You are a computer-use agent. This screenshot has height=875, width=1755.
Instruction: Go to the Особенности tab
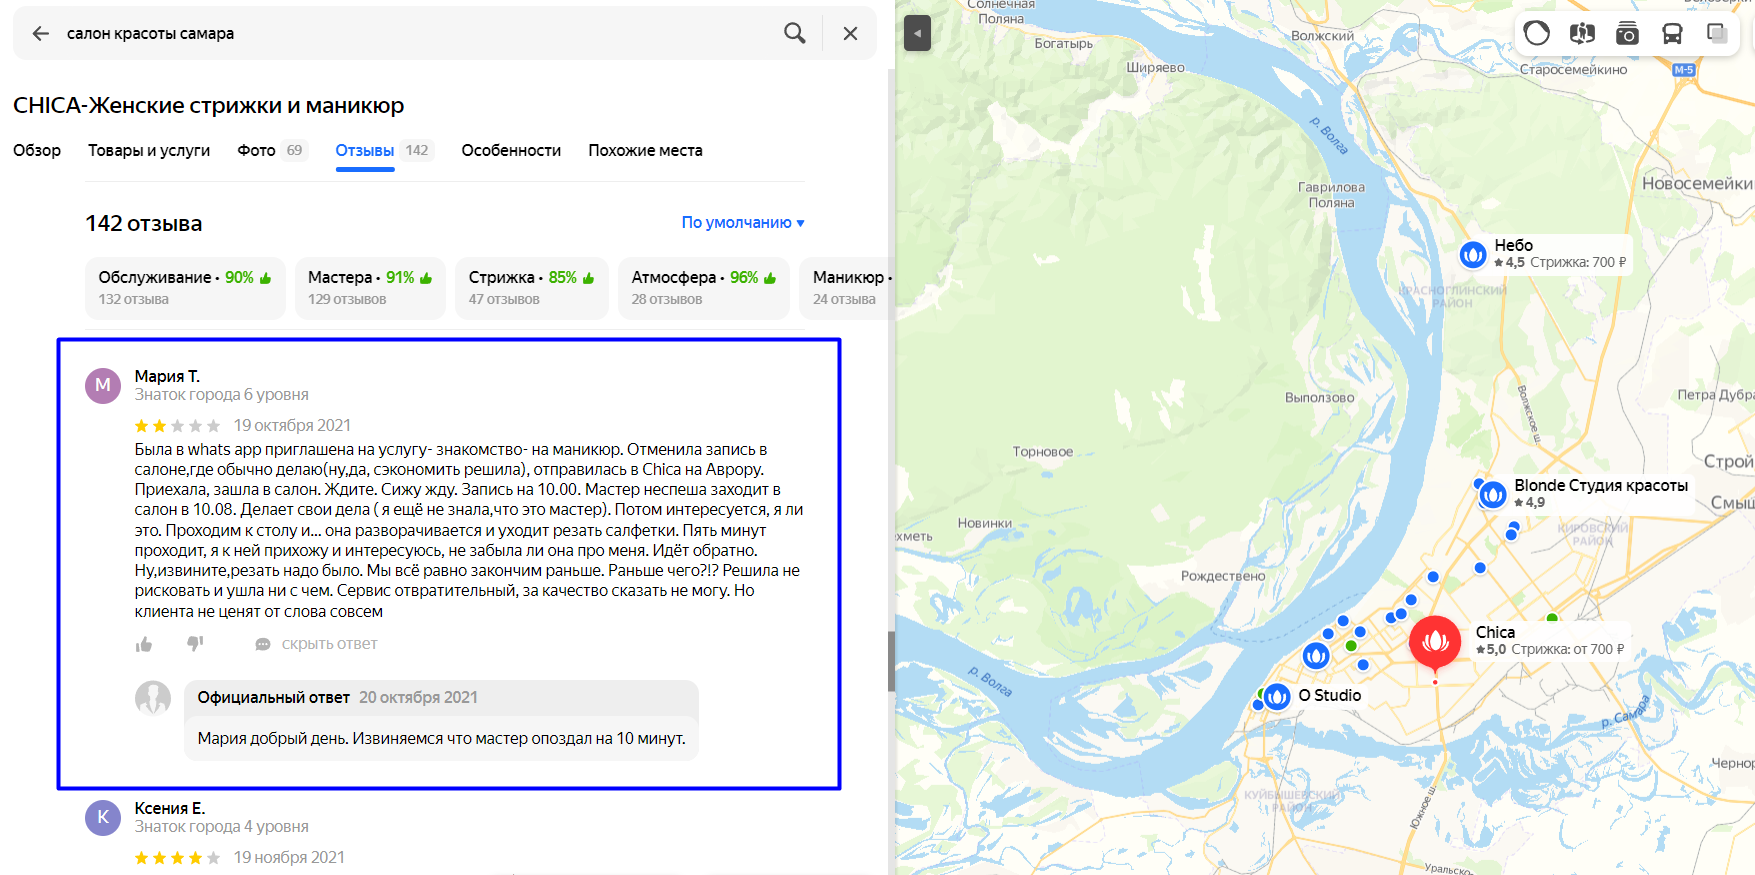pos(511,150)
